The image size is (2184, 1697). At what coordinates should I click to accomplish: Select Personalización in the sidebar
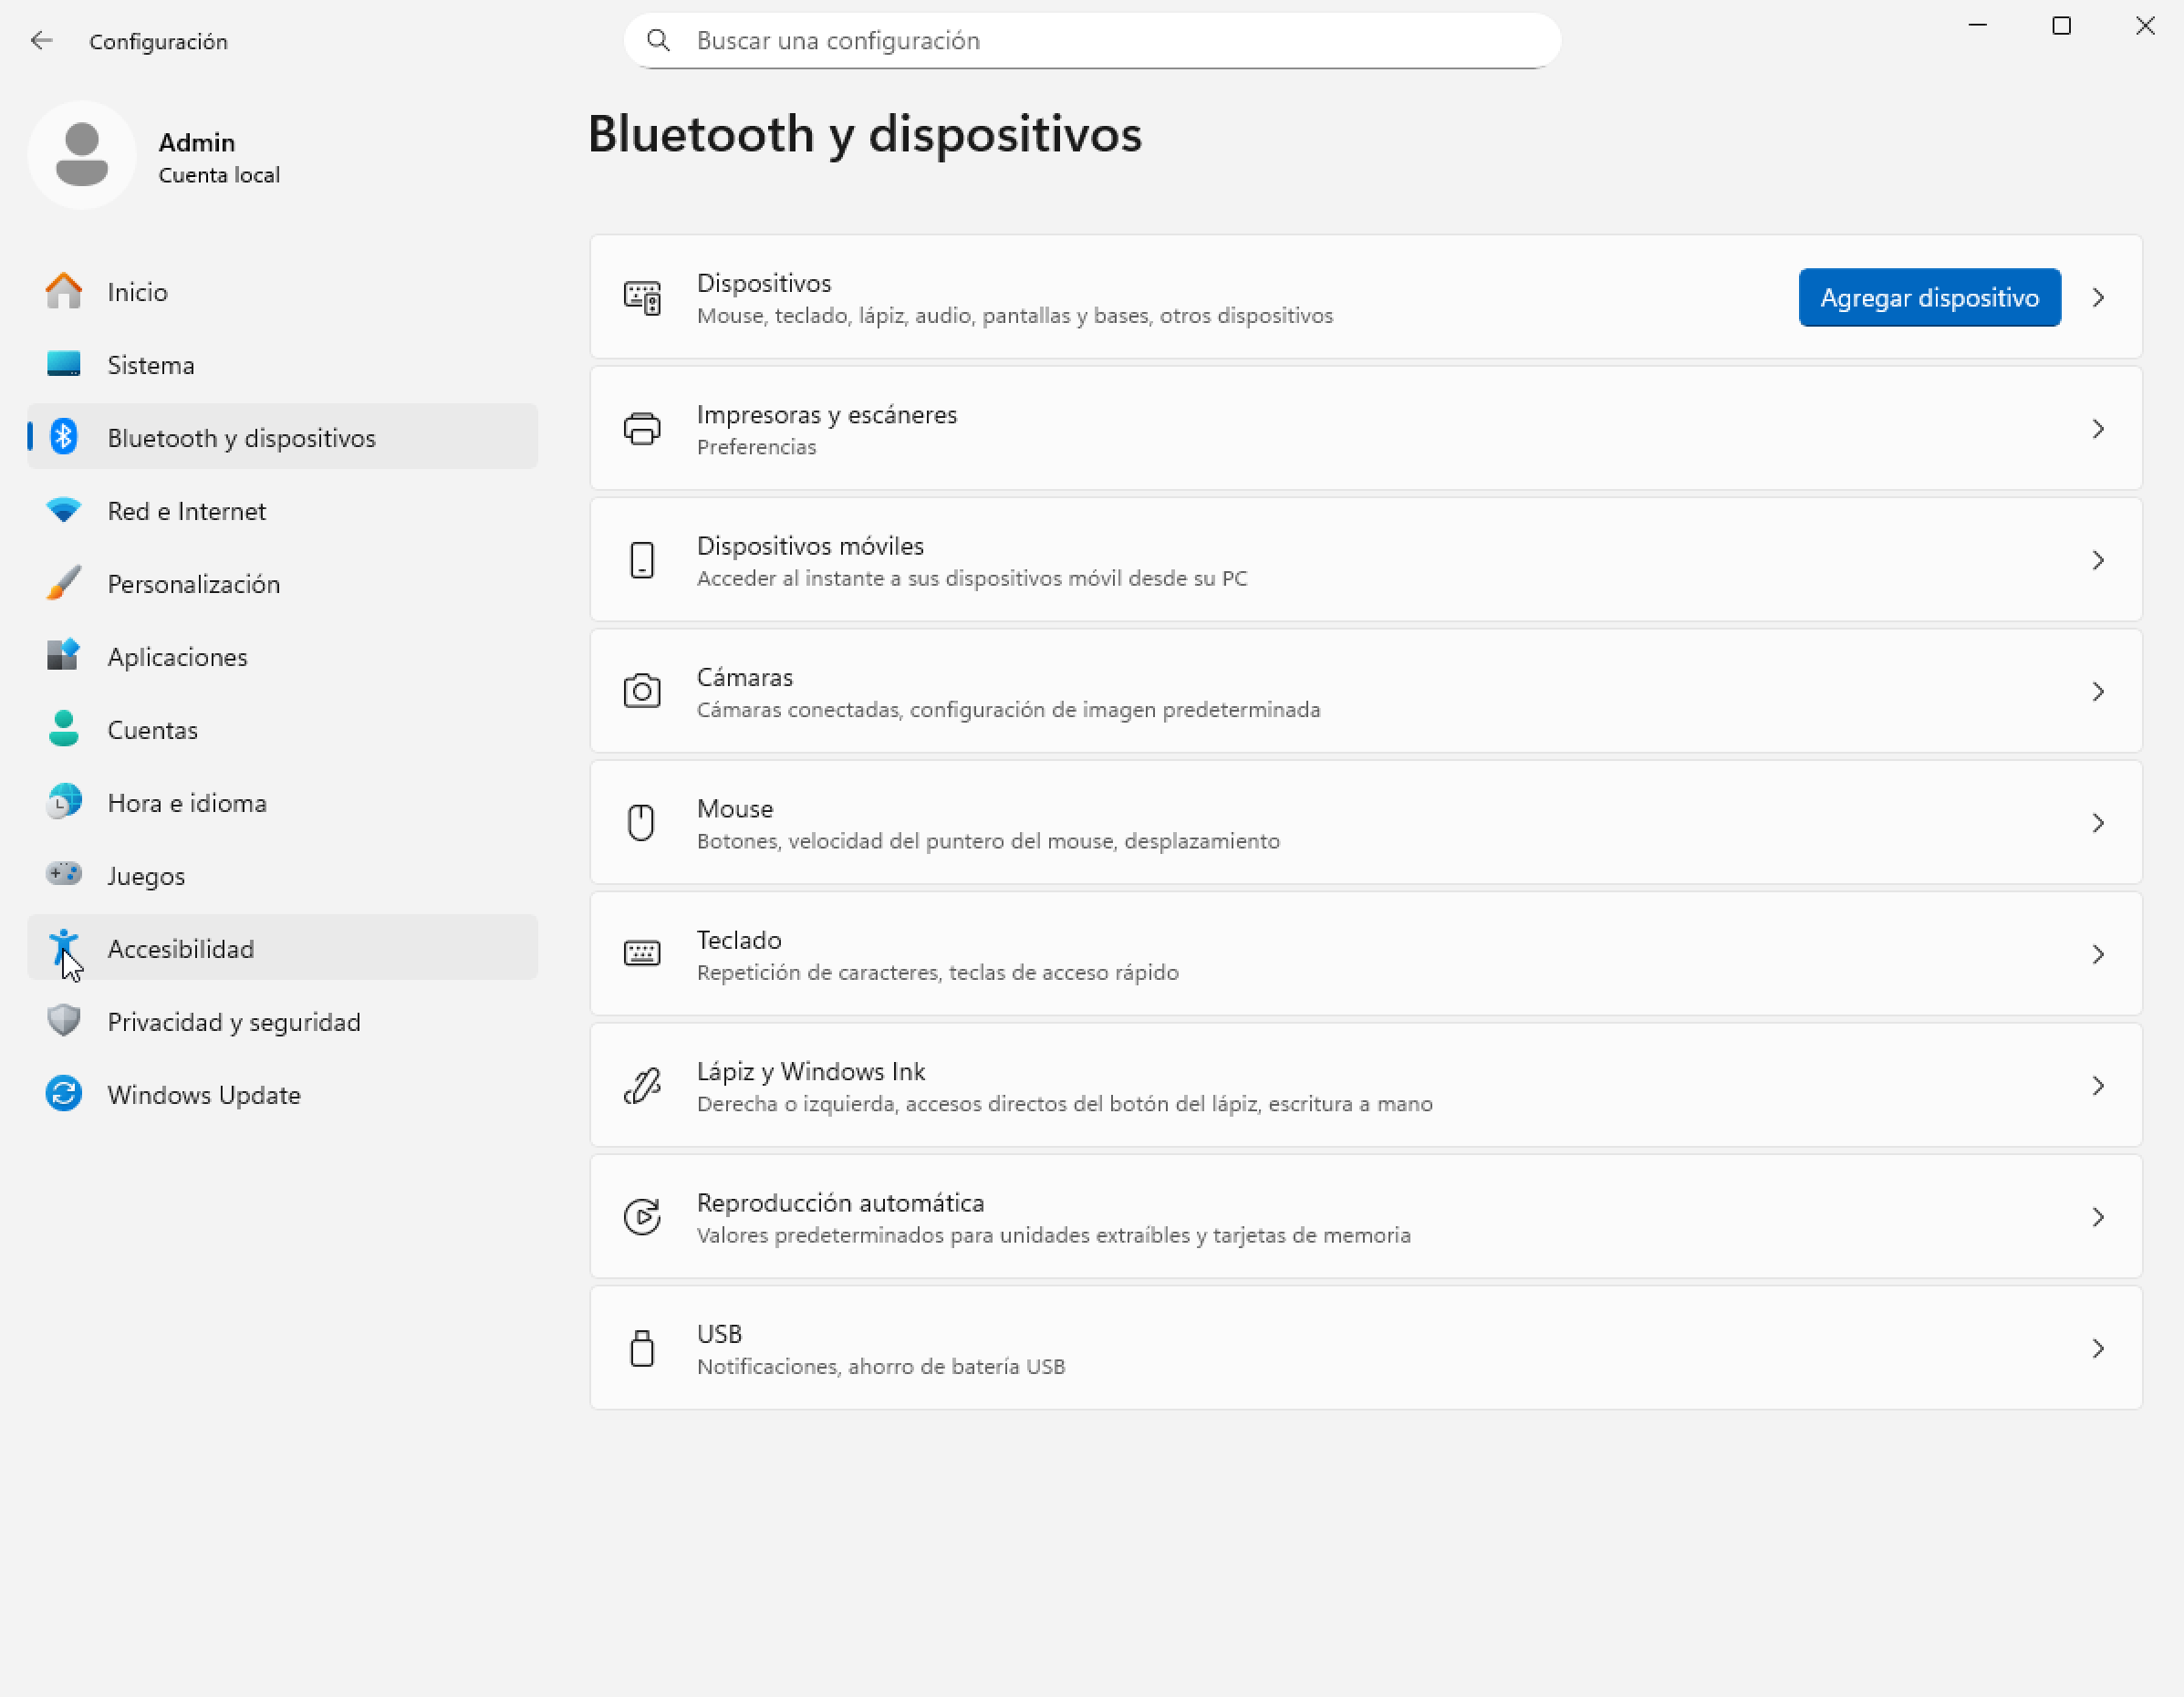pos(283,583)
